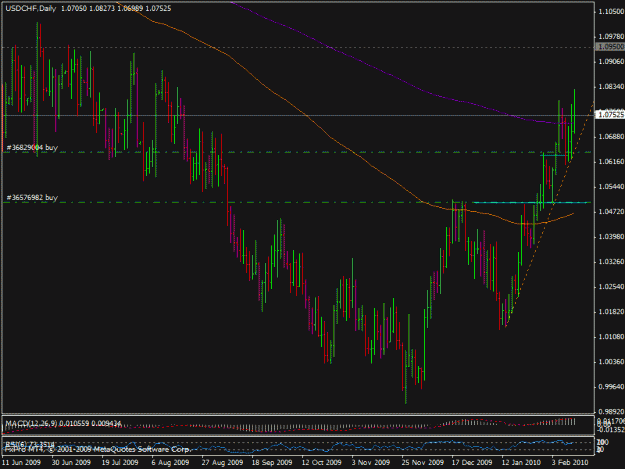625x469 pixels.
Task: Click the 1.09780 price scale label
Action: coord(611,37)
